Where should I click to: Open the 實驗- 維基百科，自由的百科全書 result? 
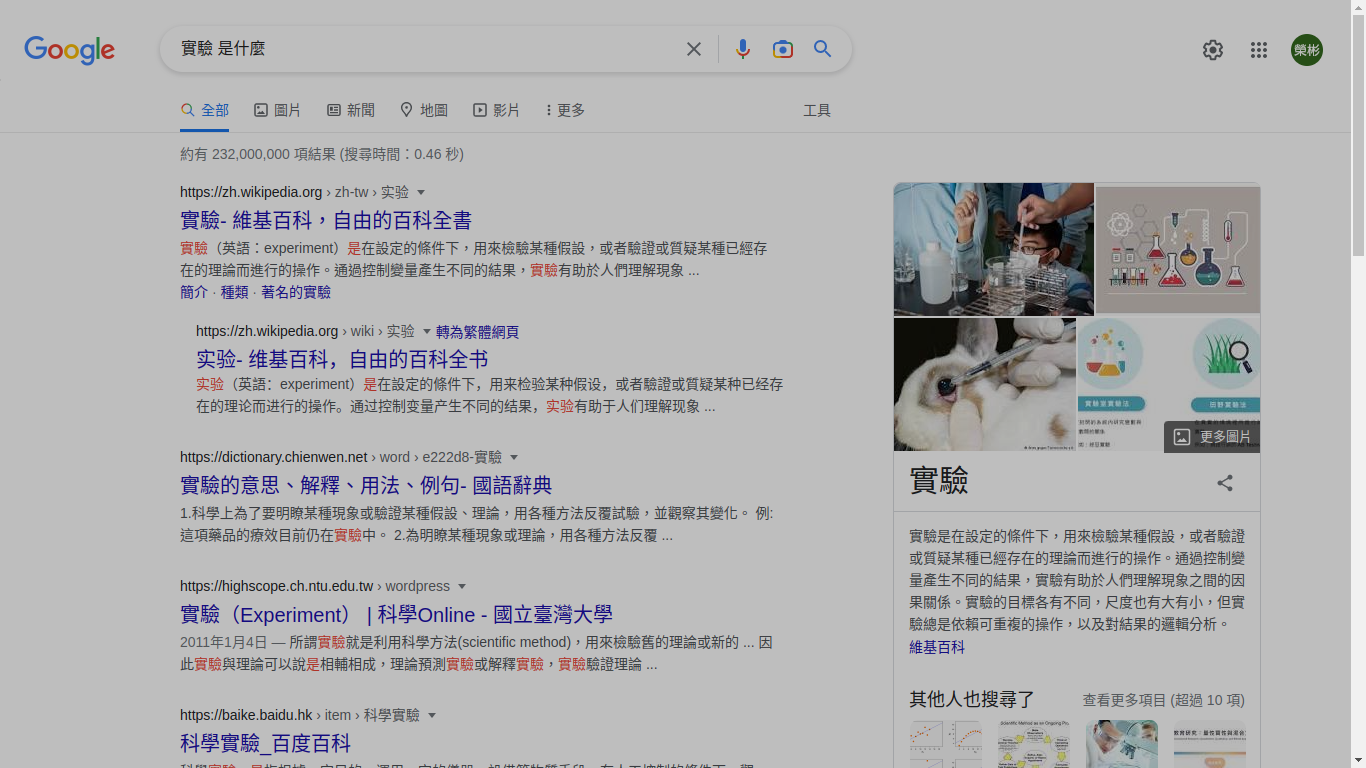tap(325, 220)
